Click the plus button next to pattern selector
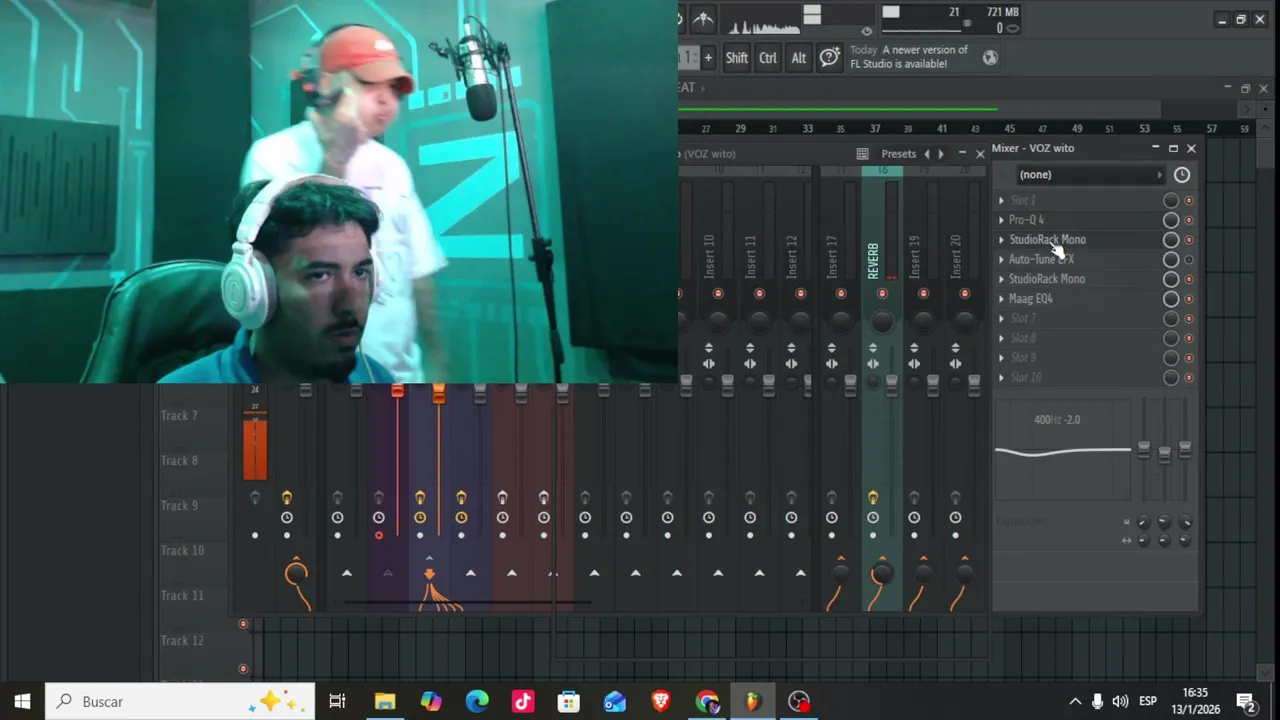 708,58
